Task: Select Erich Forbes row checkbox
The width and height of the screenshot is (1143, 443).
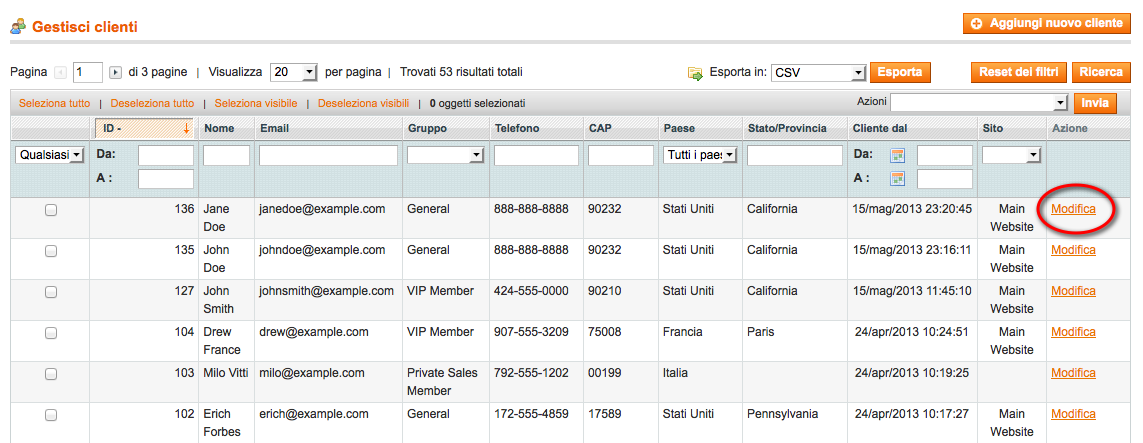Action: click(51, 415)
